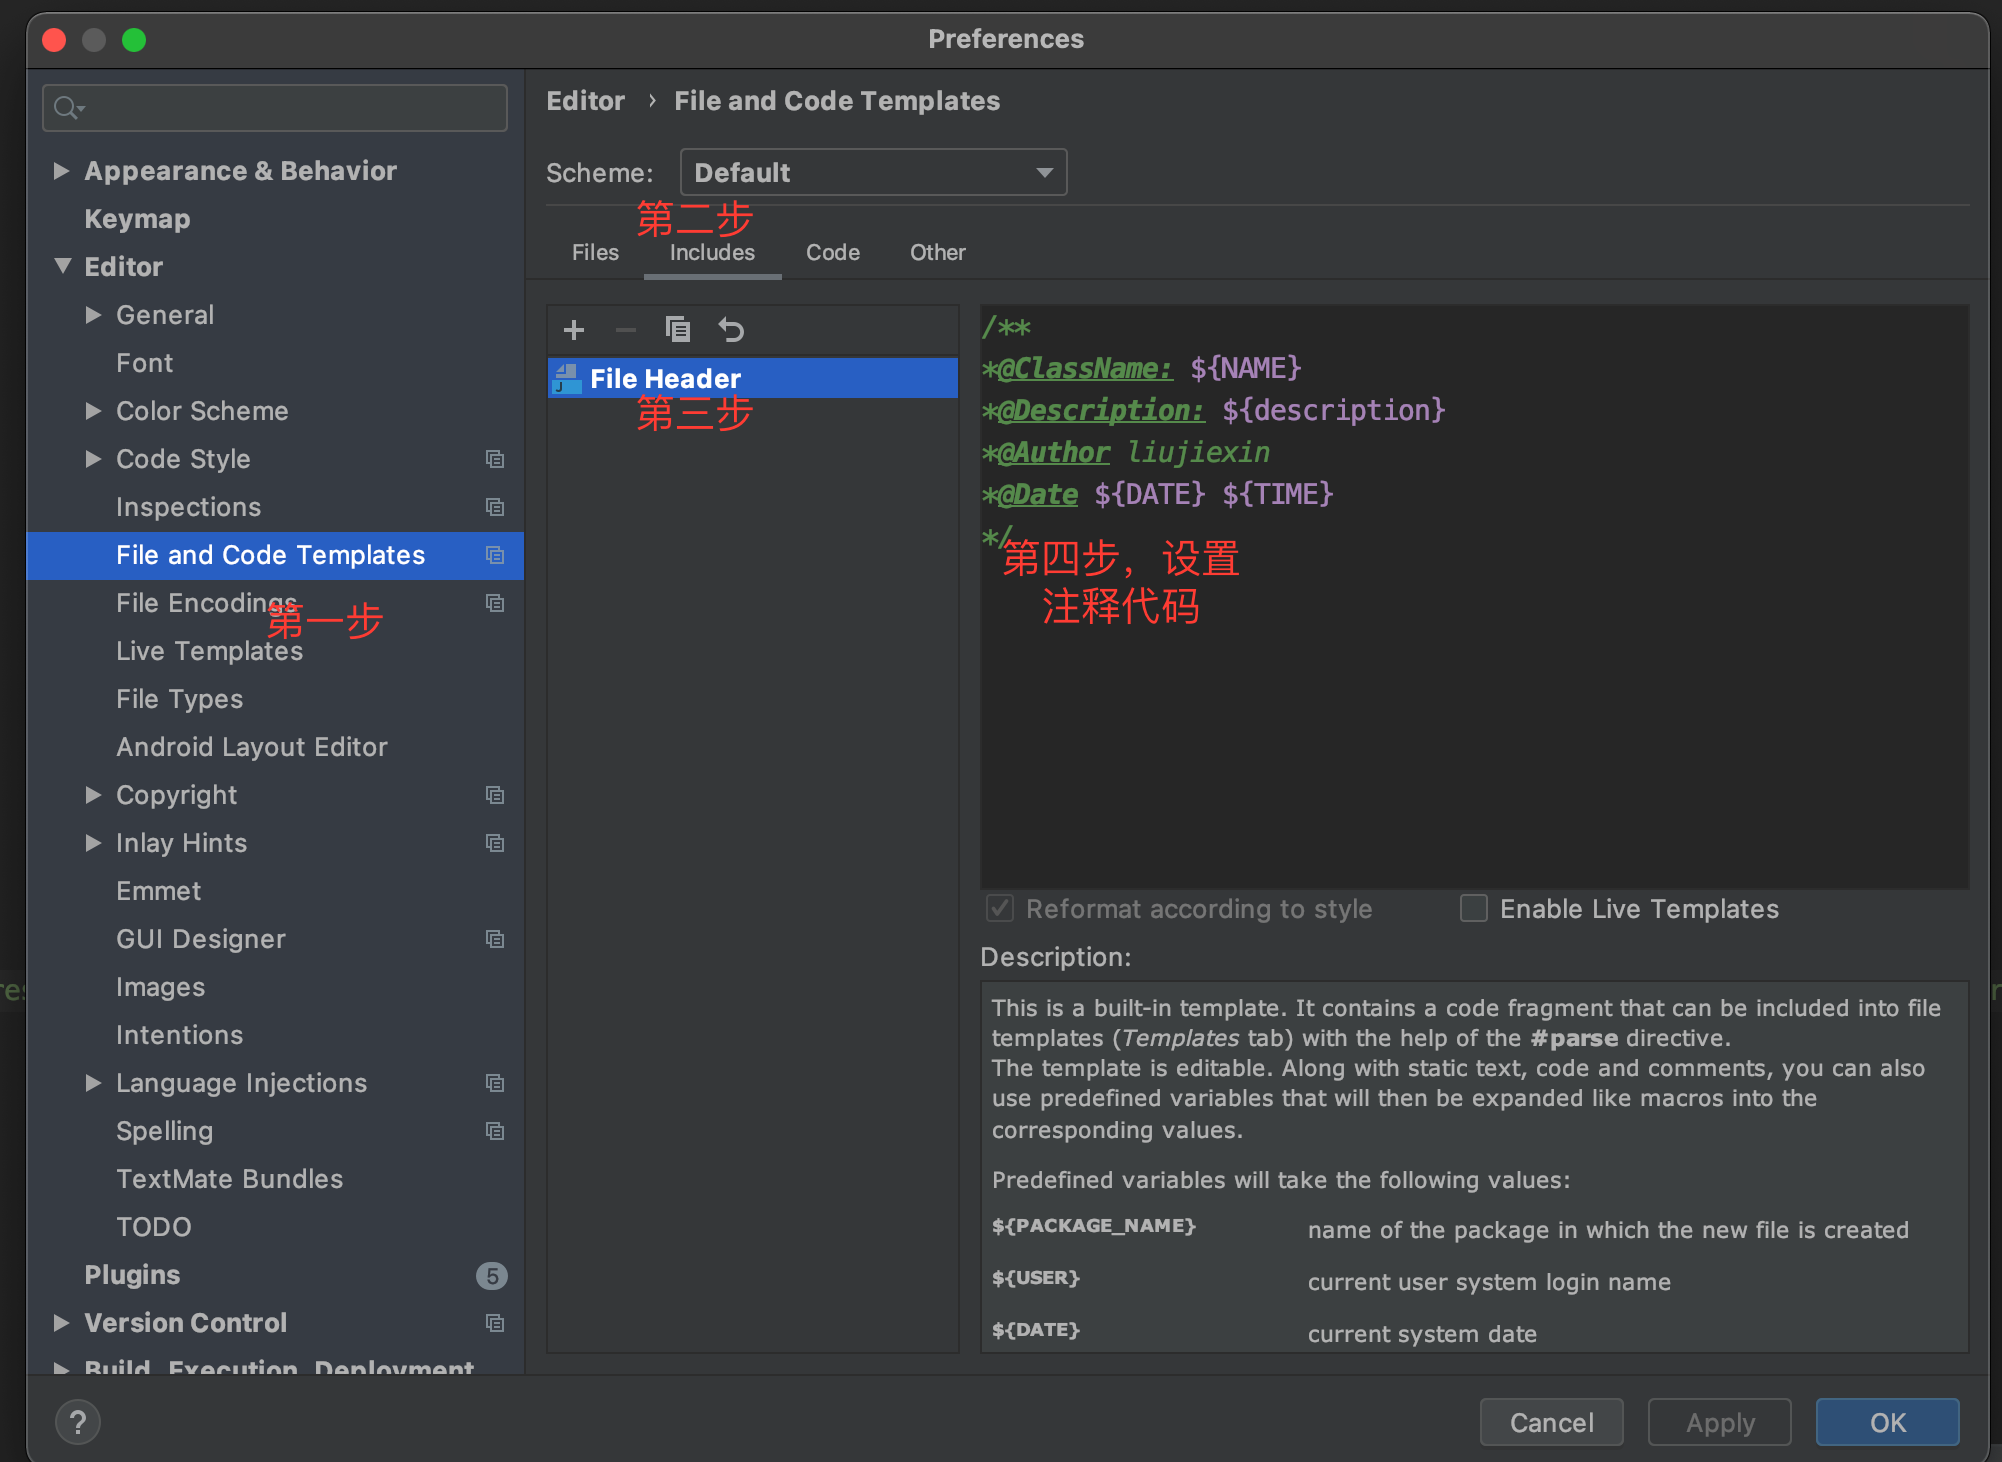
Task: Click the @Author liujiexin line in editor
Action: click(1126, 452)
